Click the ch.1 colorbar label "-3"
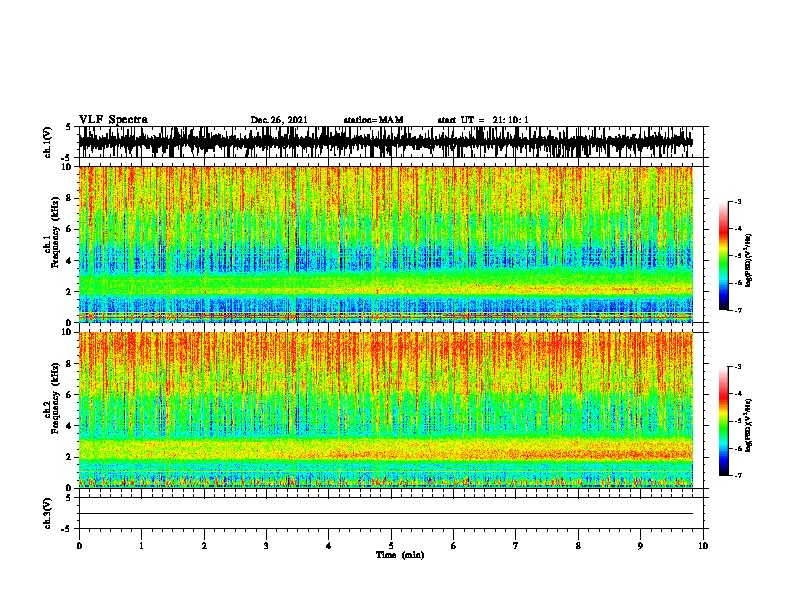 click(x=738, y=202)
